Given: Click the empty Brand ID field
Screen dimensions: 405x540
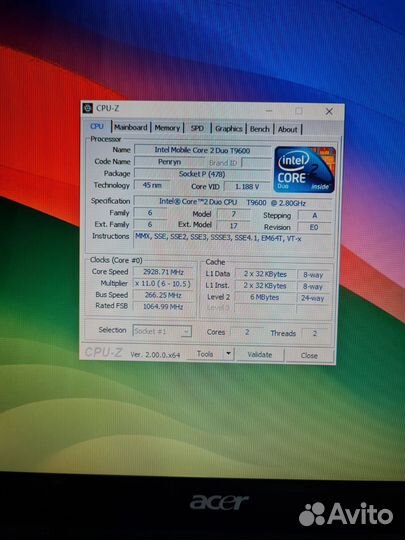Looking at the screenshot, I should pos(256,163).
